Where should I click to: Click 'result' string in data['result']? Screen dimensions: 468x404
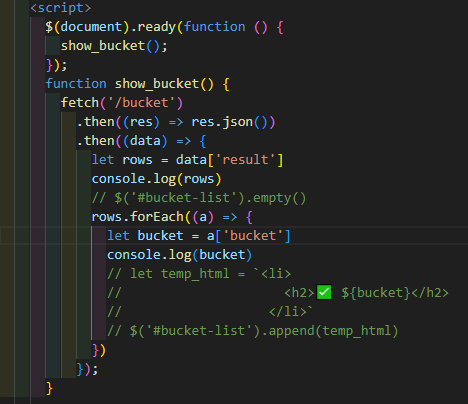[x=245, y=160]
